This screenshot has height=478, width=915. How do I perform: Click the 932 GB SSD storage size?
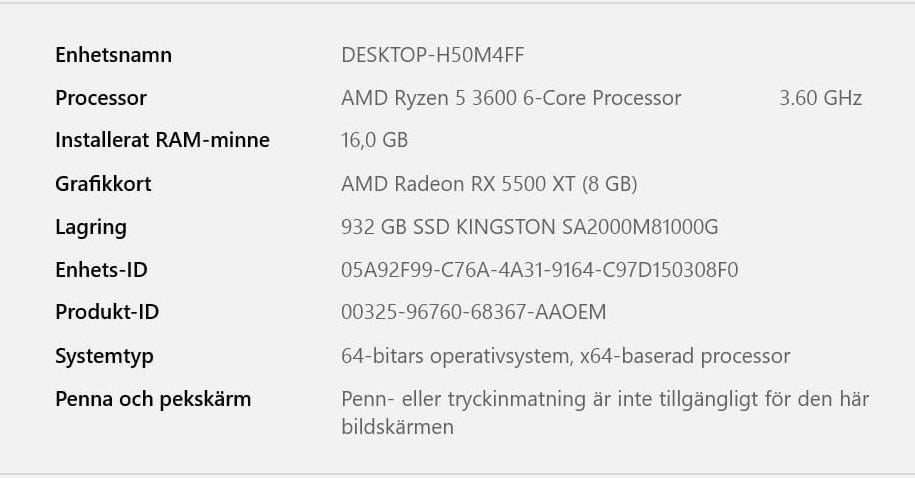click(396, 227)
